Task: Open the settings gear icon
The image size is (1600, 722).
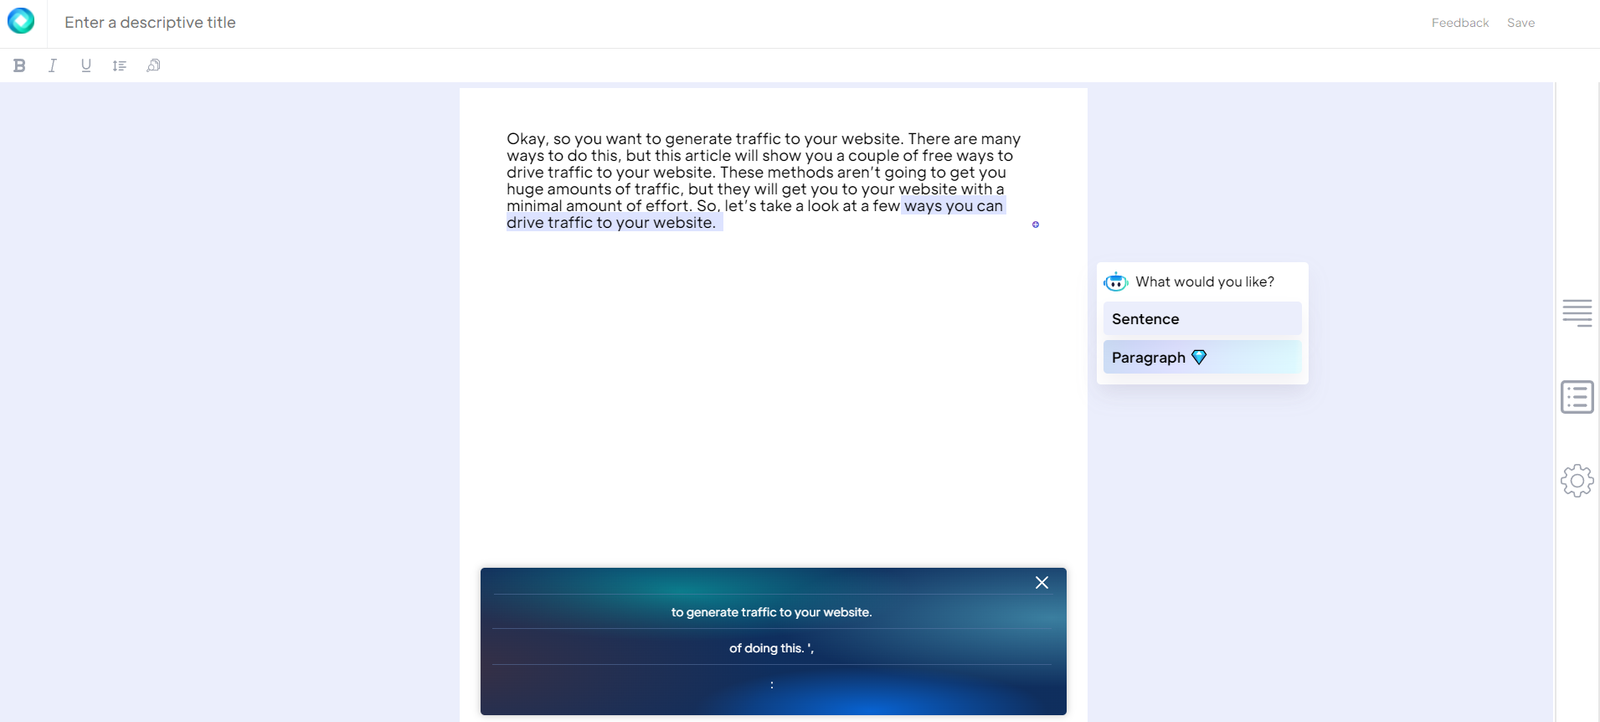Action: click(x=1577, y=481)
